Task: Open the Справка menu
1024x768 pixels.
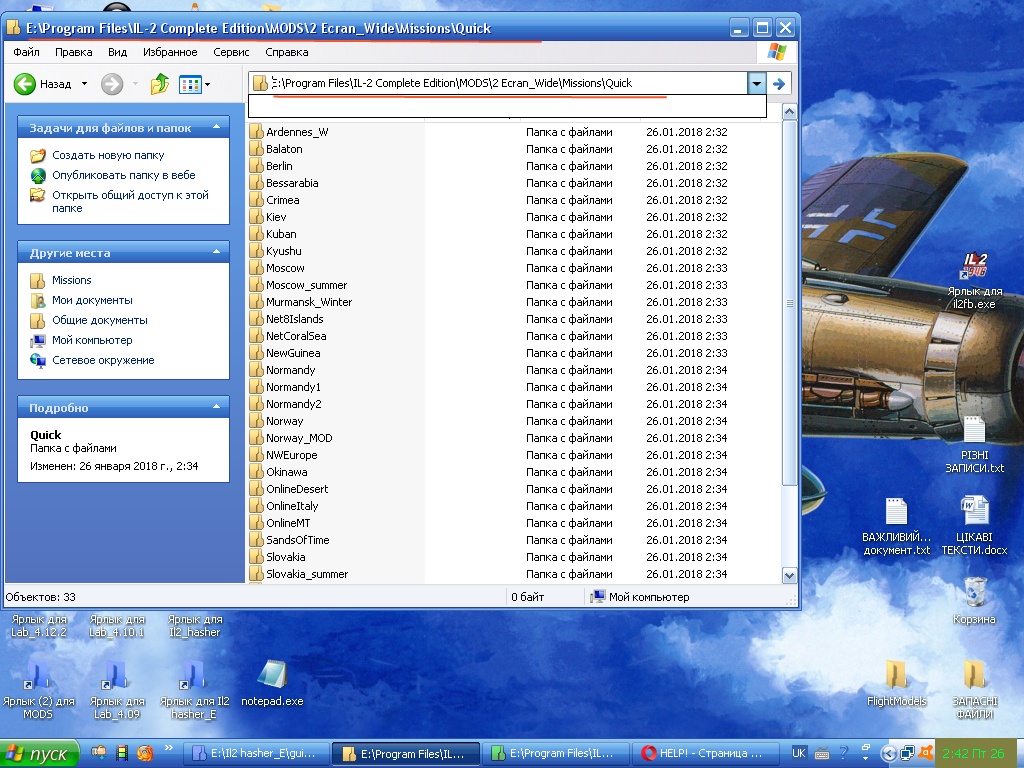Action: [287, 52]
